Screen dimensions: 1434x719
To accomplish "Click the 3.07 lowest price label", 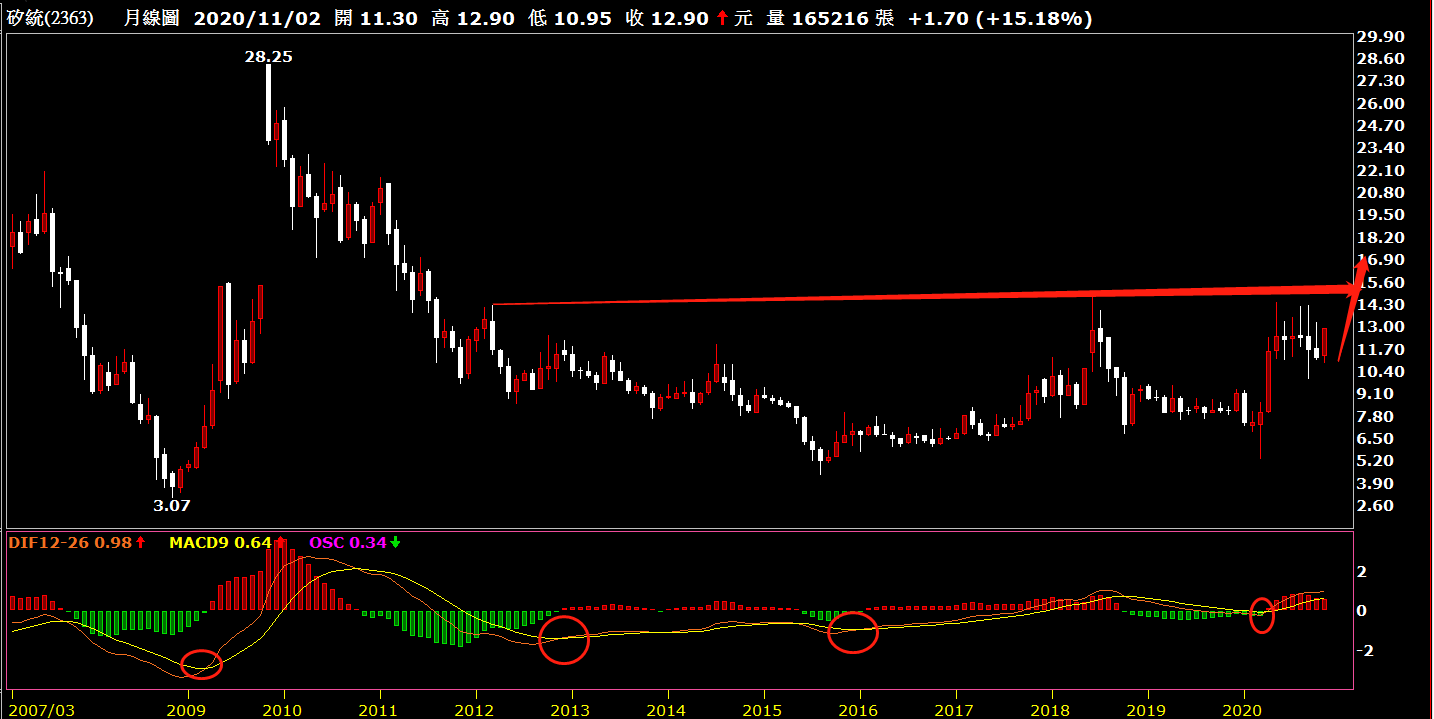I will (x=171, y=505).
